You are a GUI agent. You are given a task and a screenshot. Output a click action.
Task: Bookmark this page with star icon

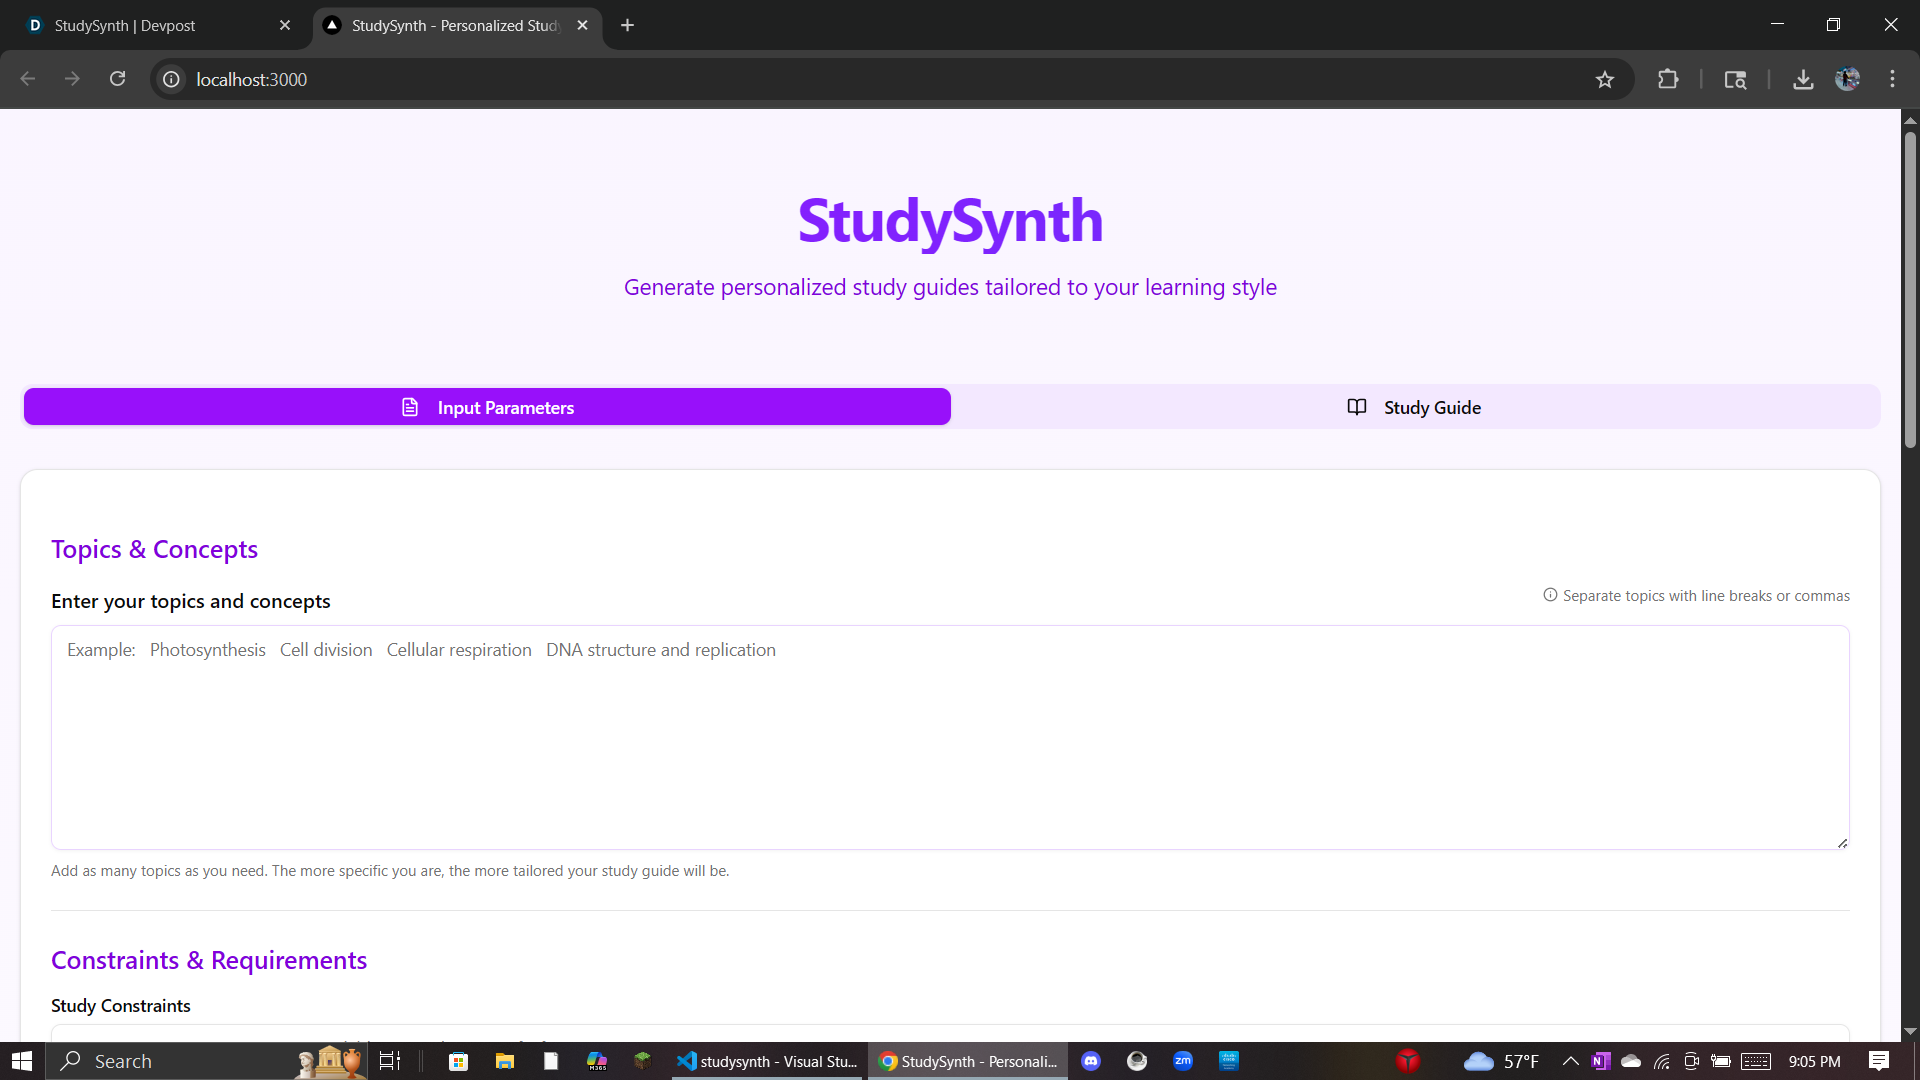(x=1604, y=80)
